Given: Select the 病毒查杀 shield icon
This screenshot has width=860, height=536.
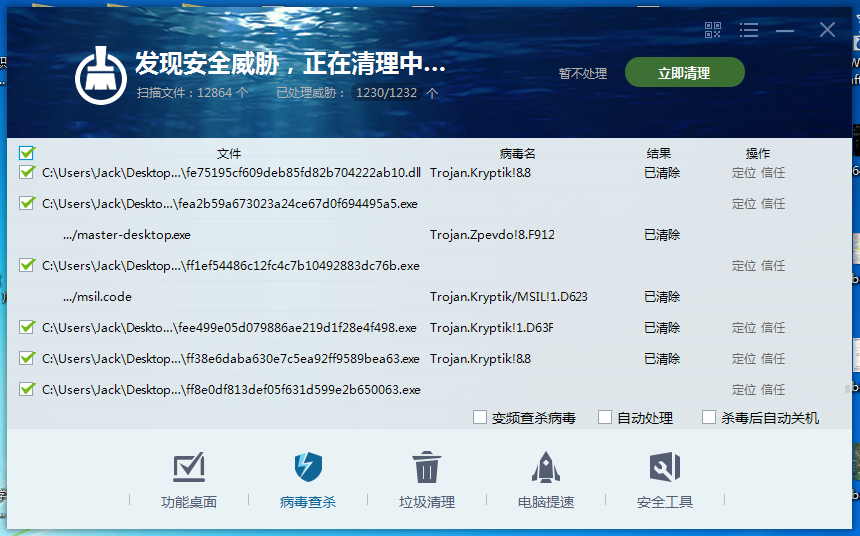Looking at the screenshot, I should tap(308, 467).
